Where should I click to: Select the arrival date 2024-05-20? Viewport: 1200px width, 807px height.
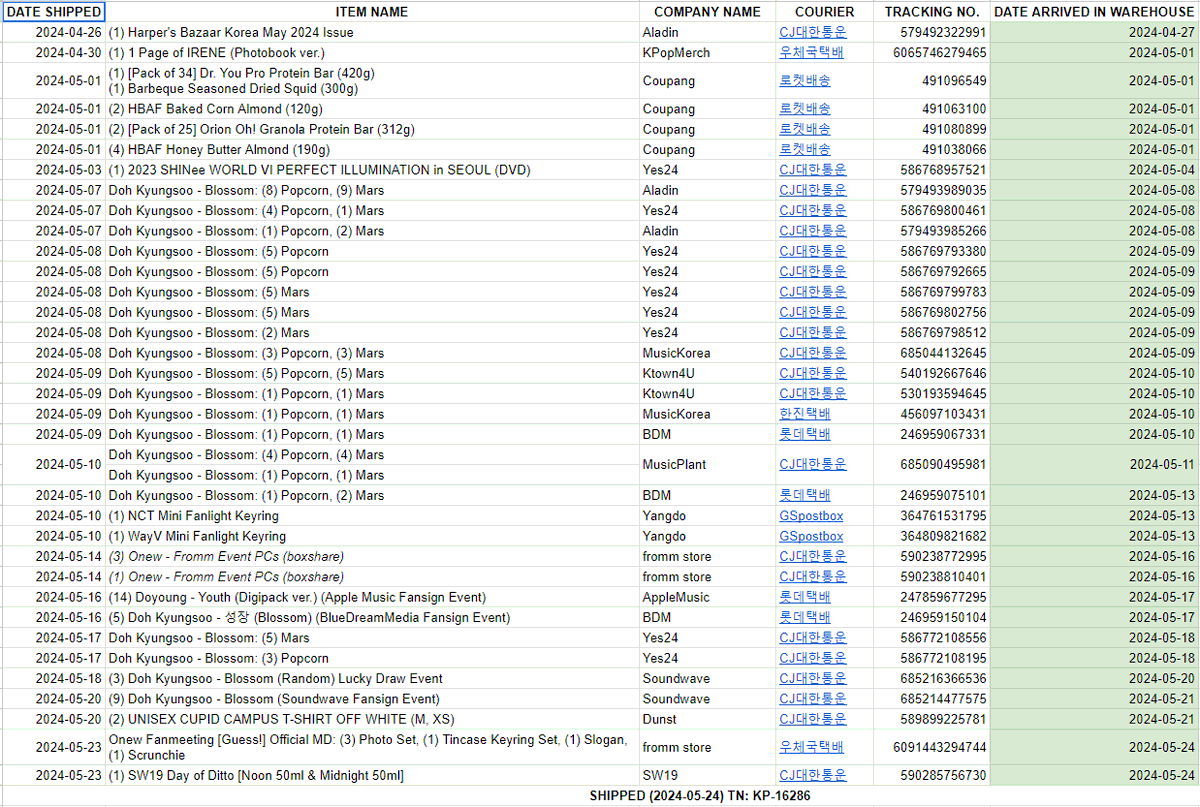(1095, 678)
